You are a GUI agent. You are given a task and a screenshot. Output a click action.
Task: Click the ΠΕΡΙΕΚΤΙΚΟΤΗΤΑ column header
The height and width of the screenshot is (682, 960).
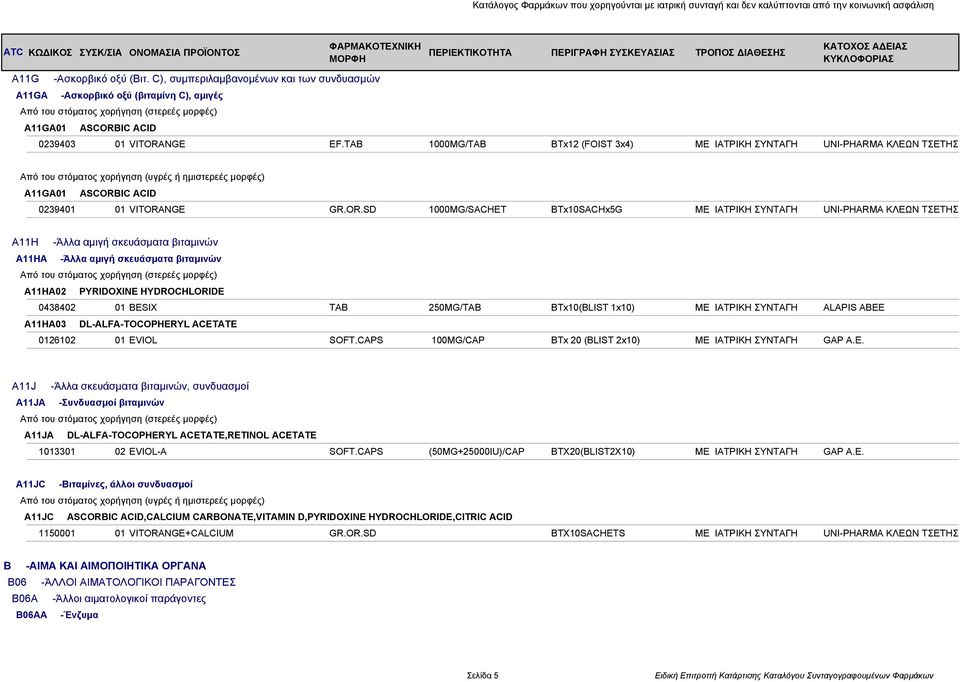click(x=470, y=53)
